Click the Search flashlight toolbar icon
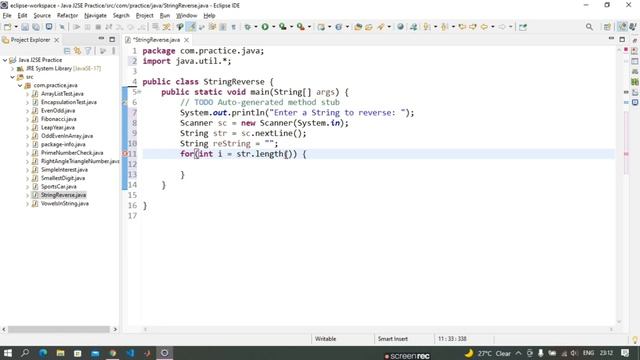640x360 pixels. tap(381, 27)
